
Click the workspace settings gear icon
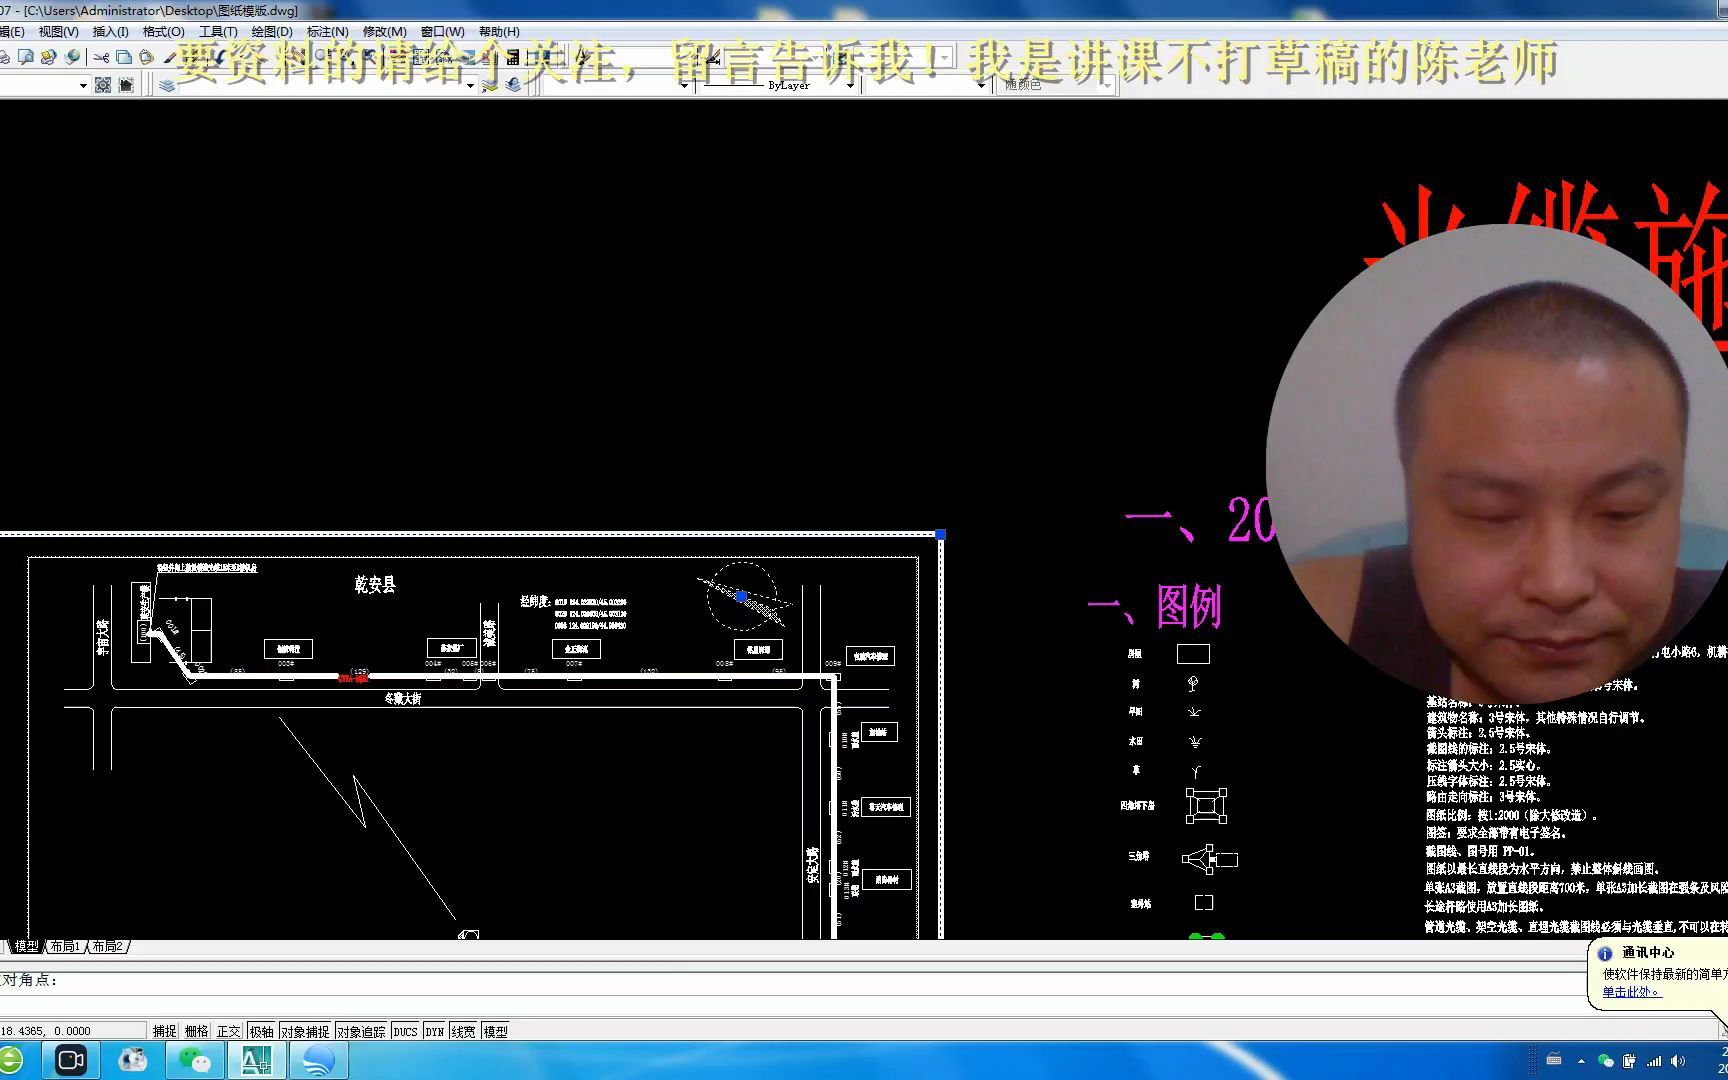[102, 85]
